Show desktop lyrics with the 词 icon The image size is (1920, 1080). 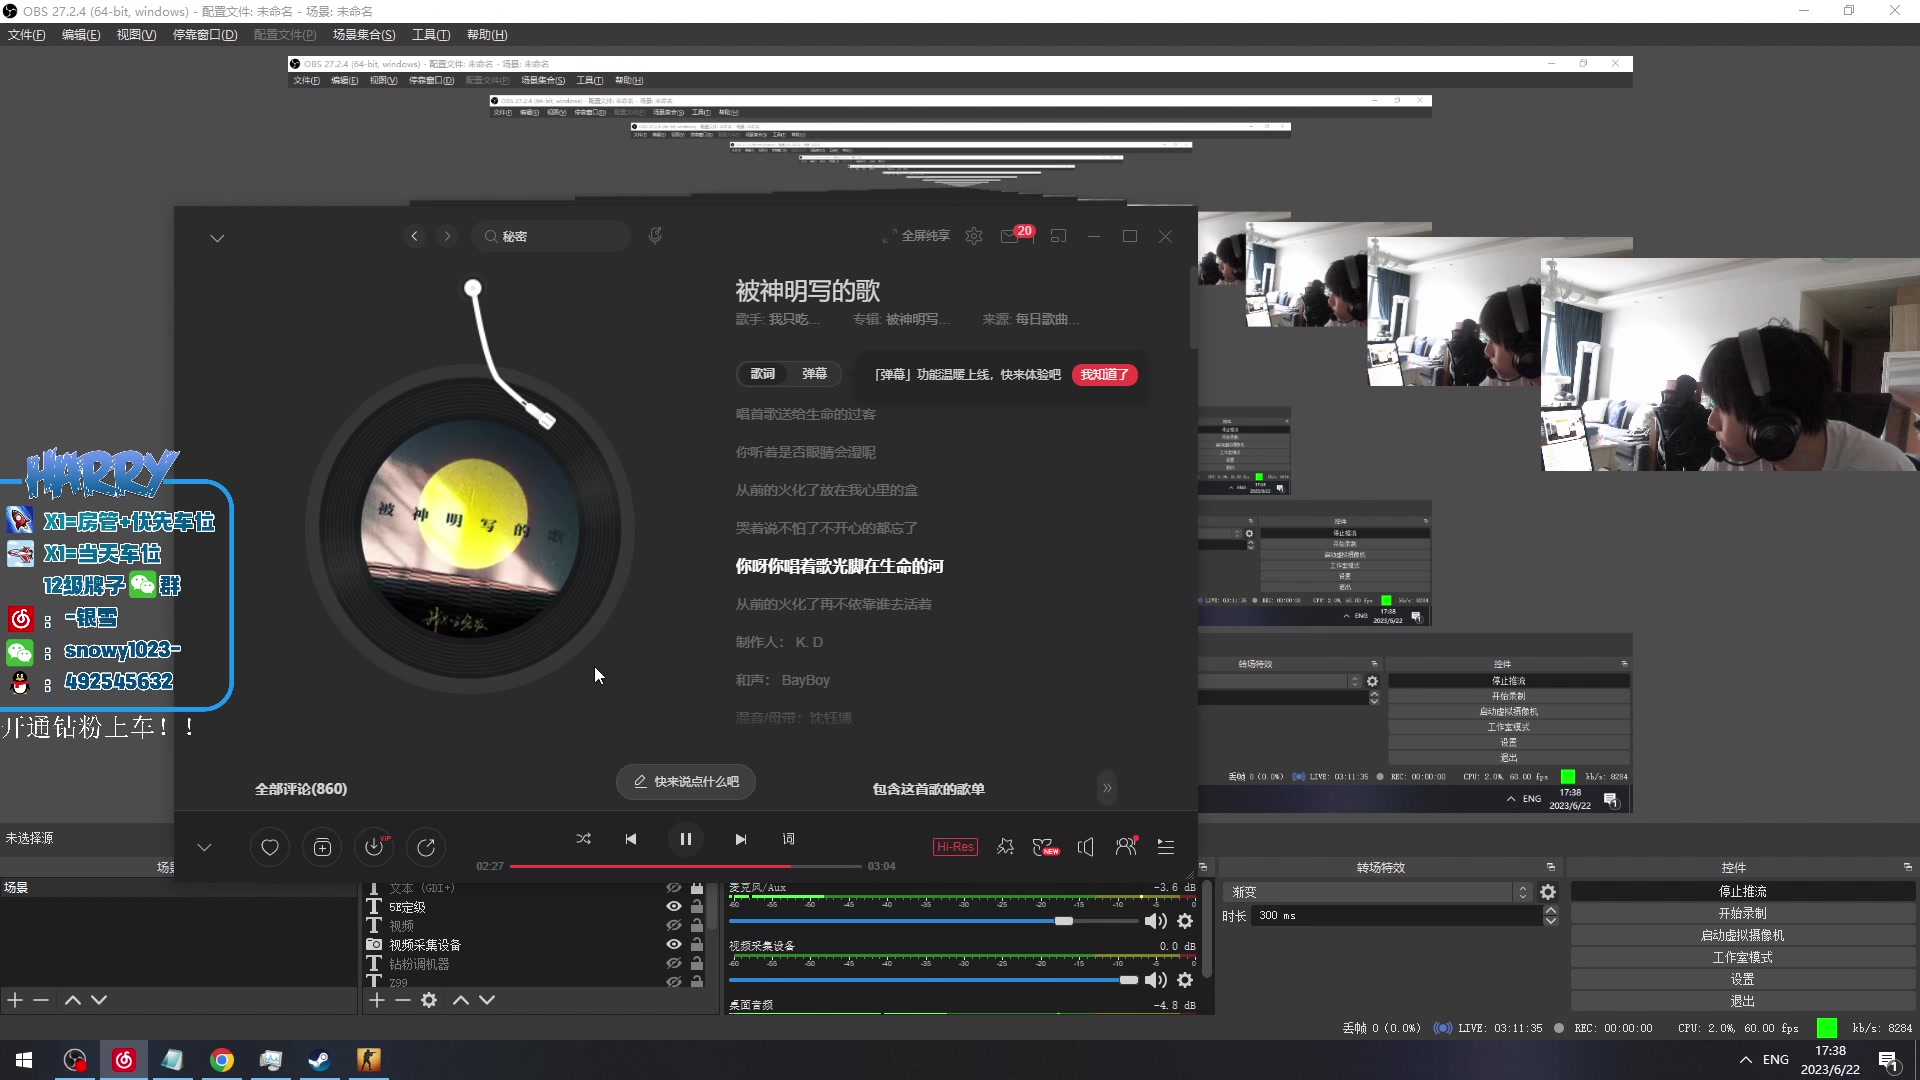point(788,839)
